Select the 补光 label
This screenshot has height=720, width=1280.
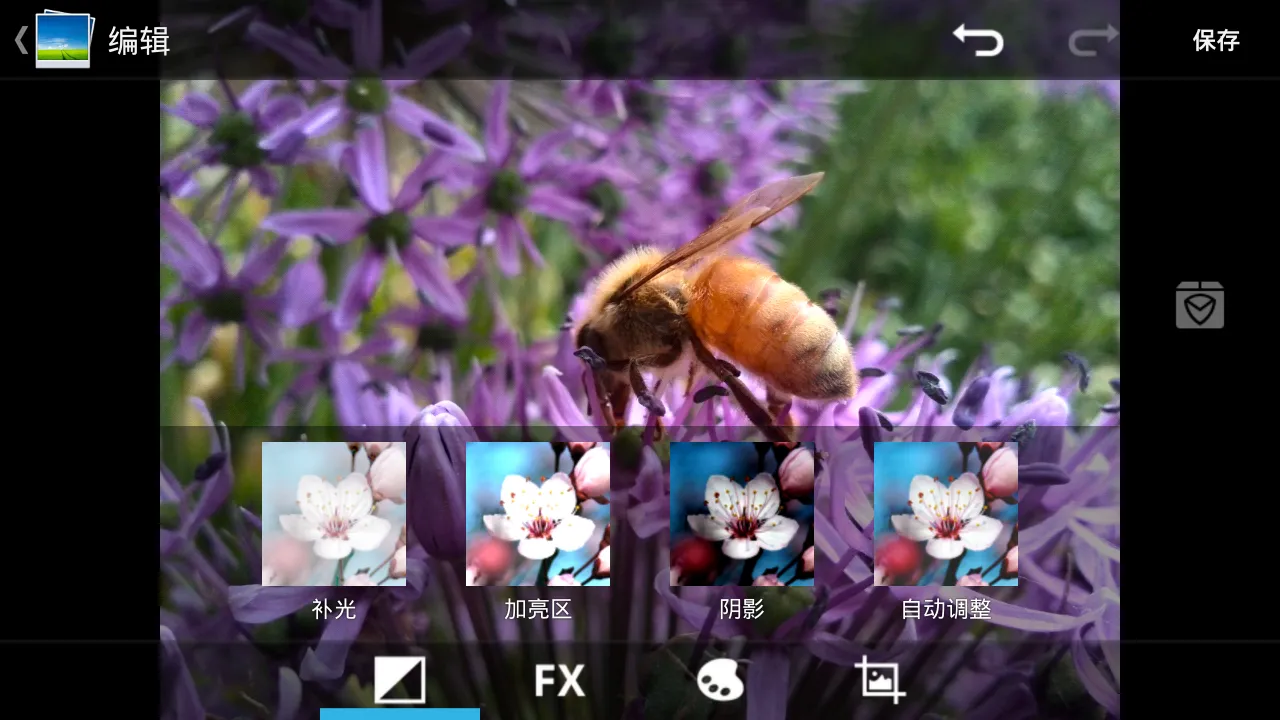coord(334,609)
